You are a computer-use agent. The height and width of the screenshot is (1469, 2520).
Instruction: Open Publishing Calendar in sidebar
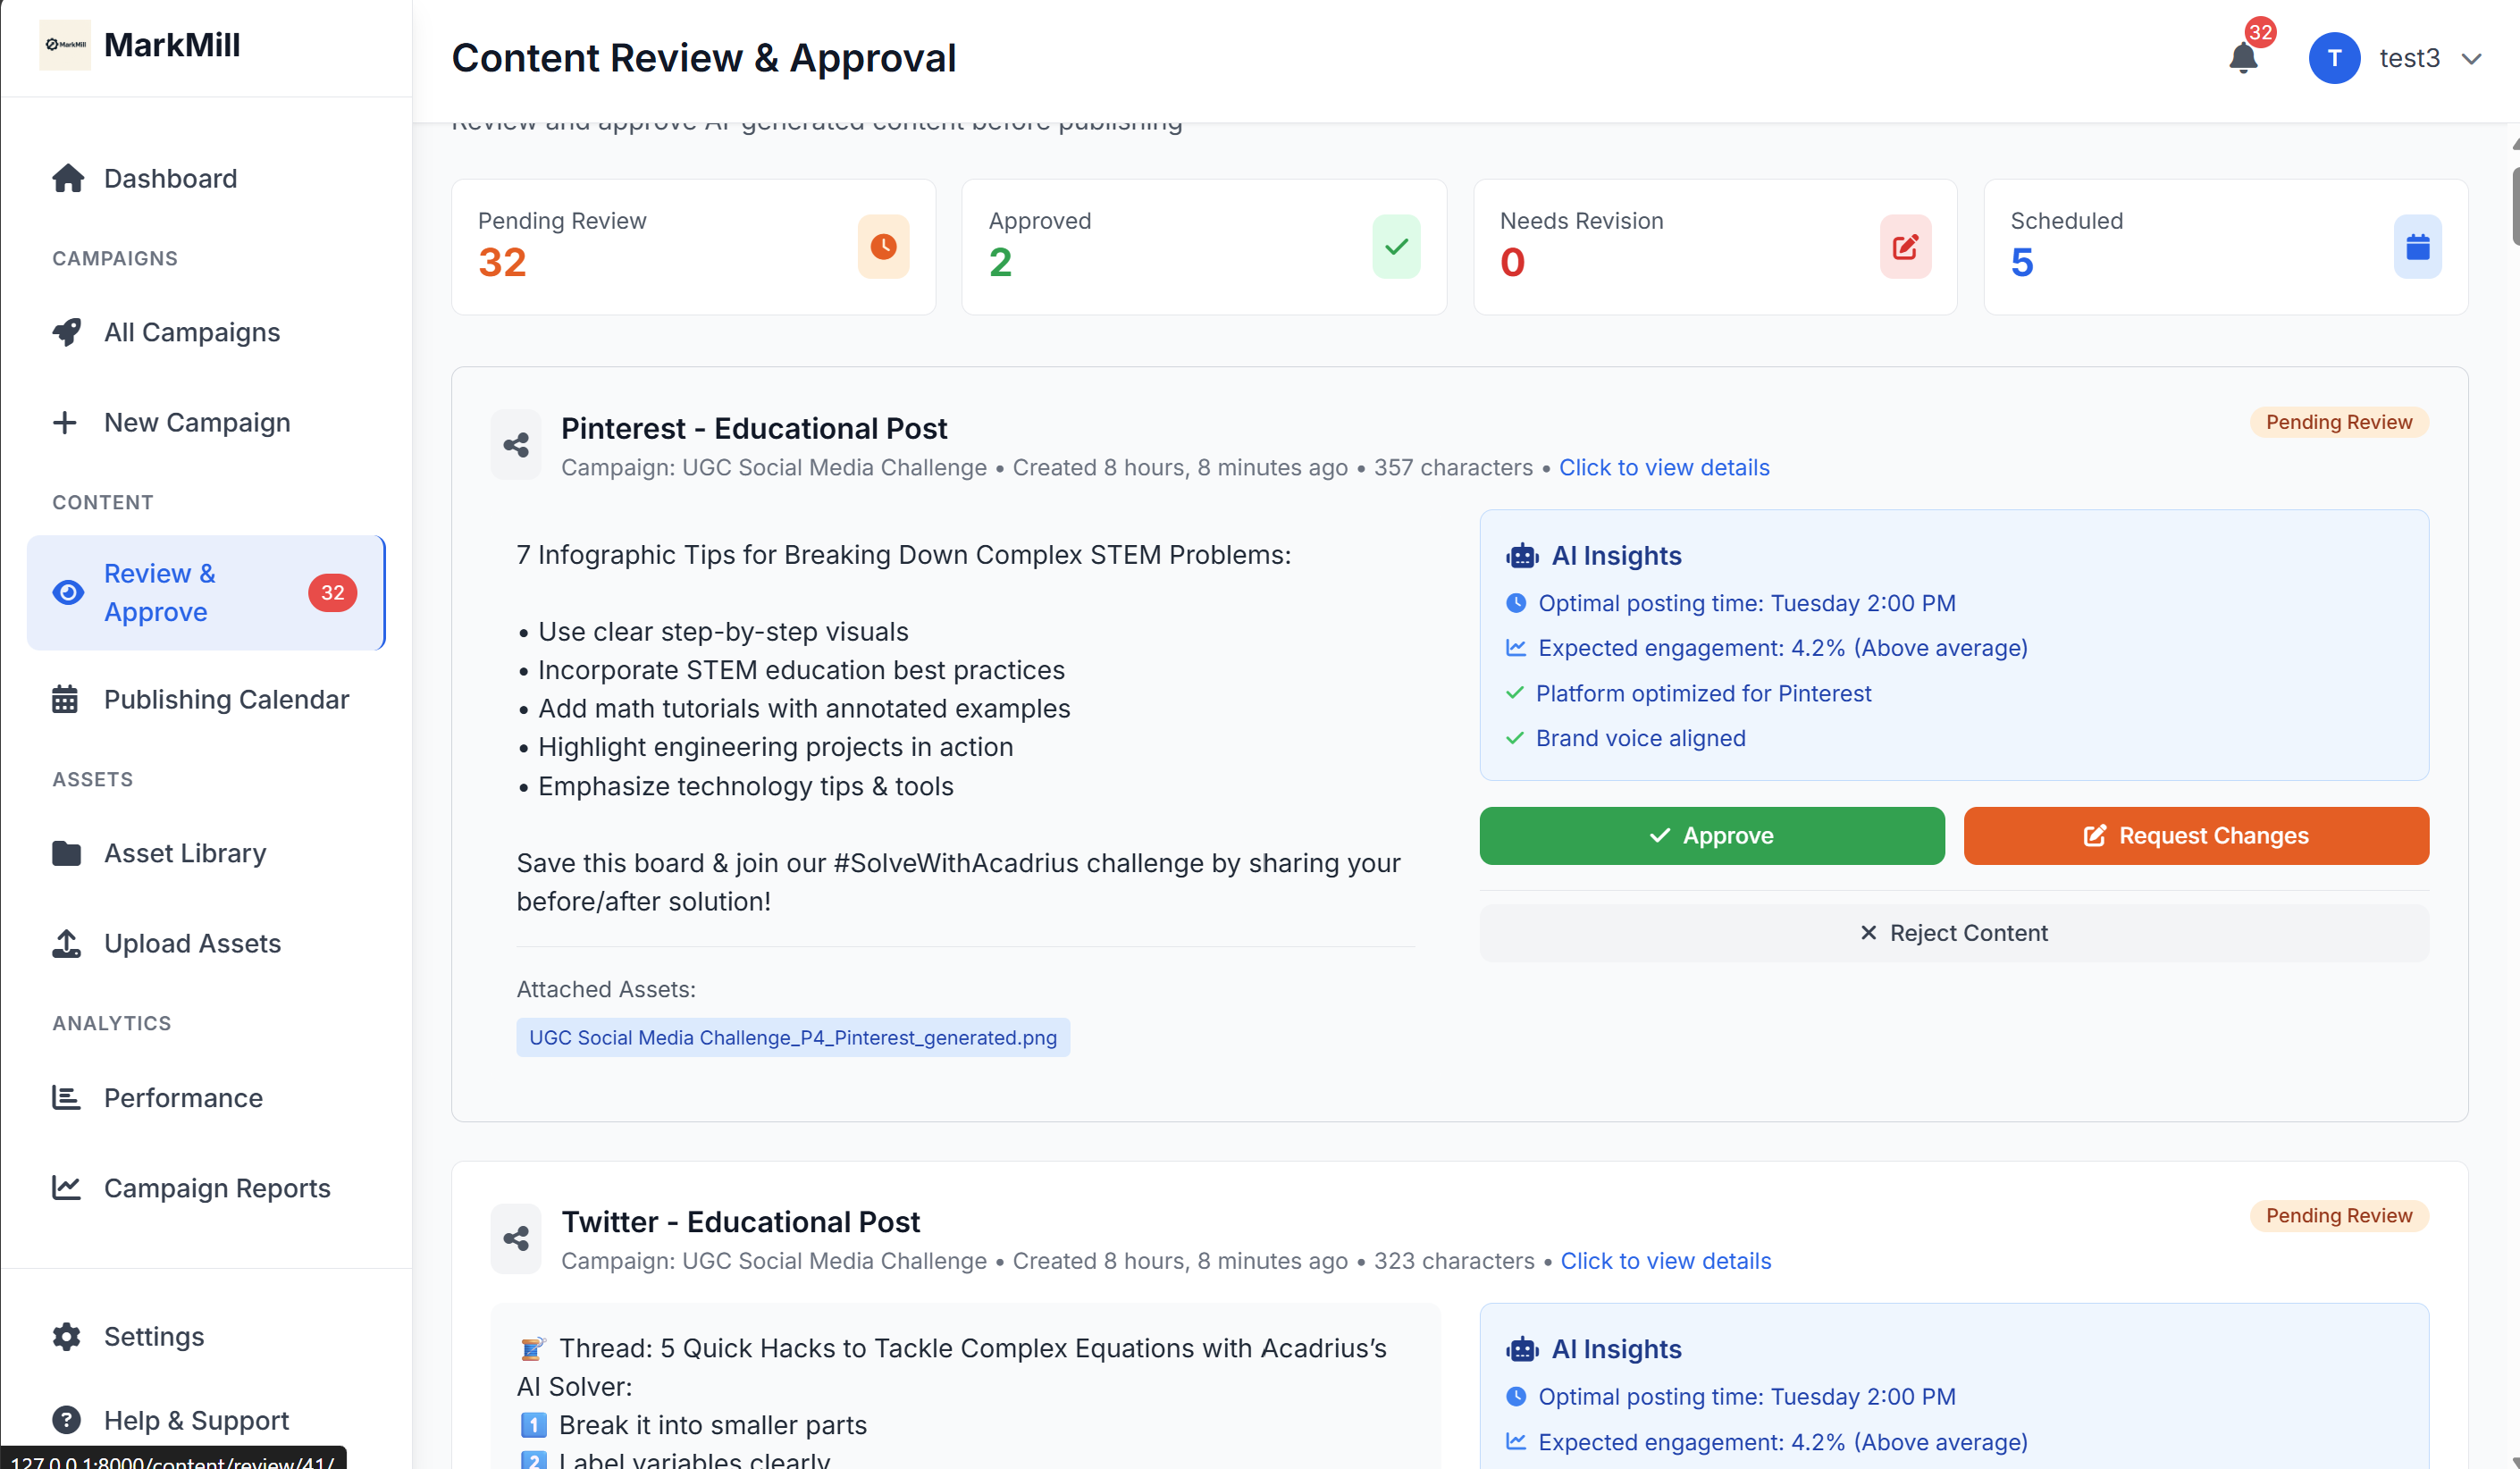[x=226, y=699]
